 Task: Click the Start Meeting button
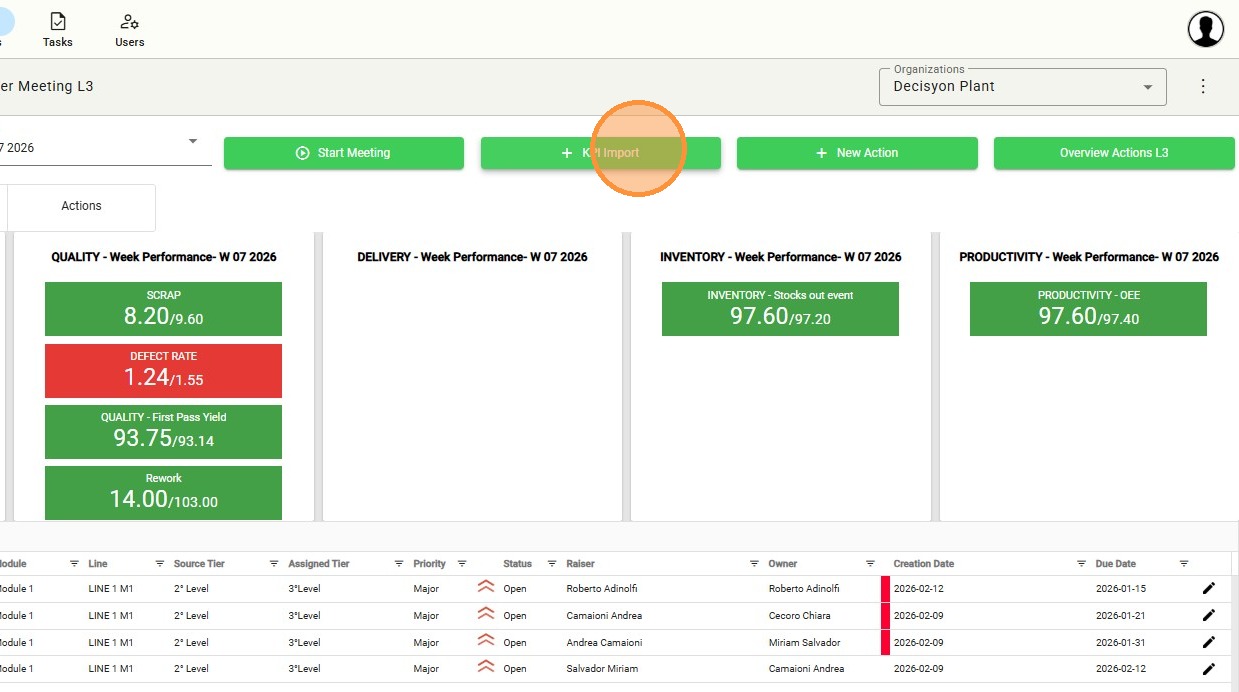coord(344,153)
